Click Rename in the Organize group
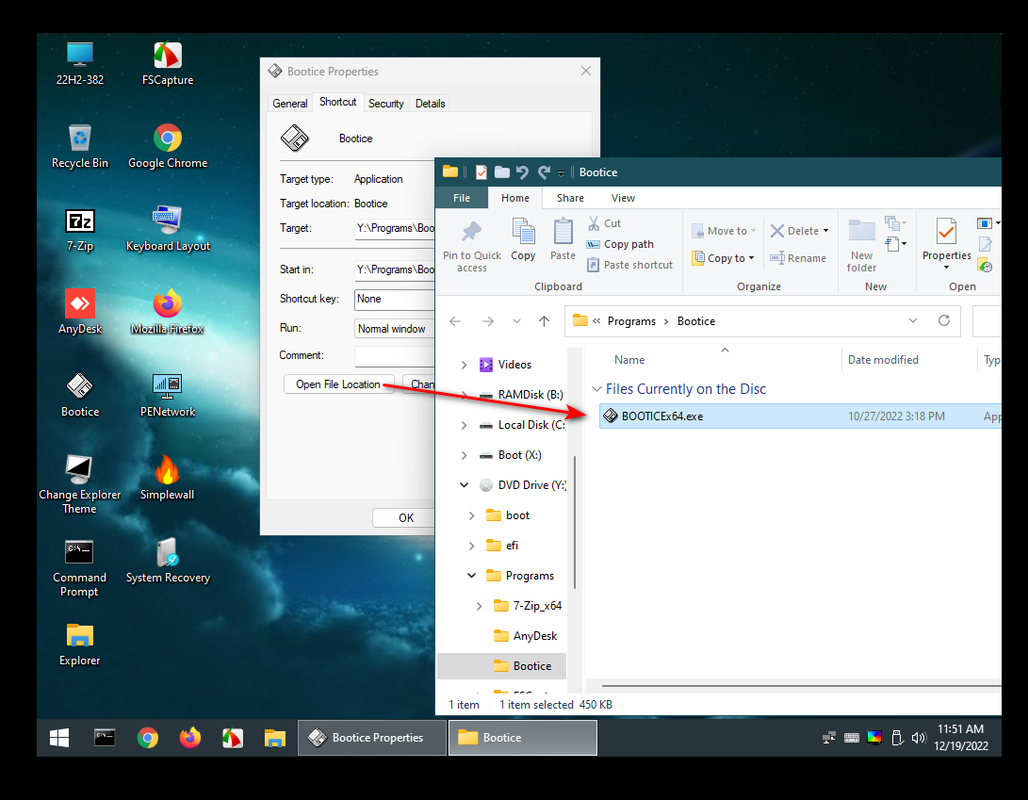1028x800 pixels. (798, 258)
